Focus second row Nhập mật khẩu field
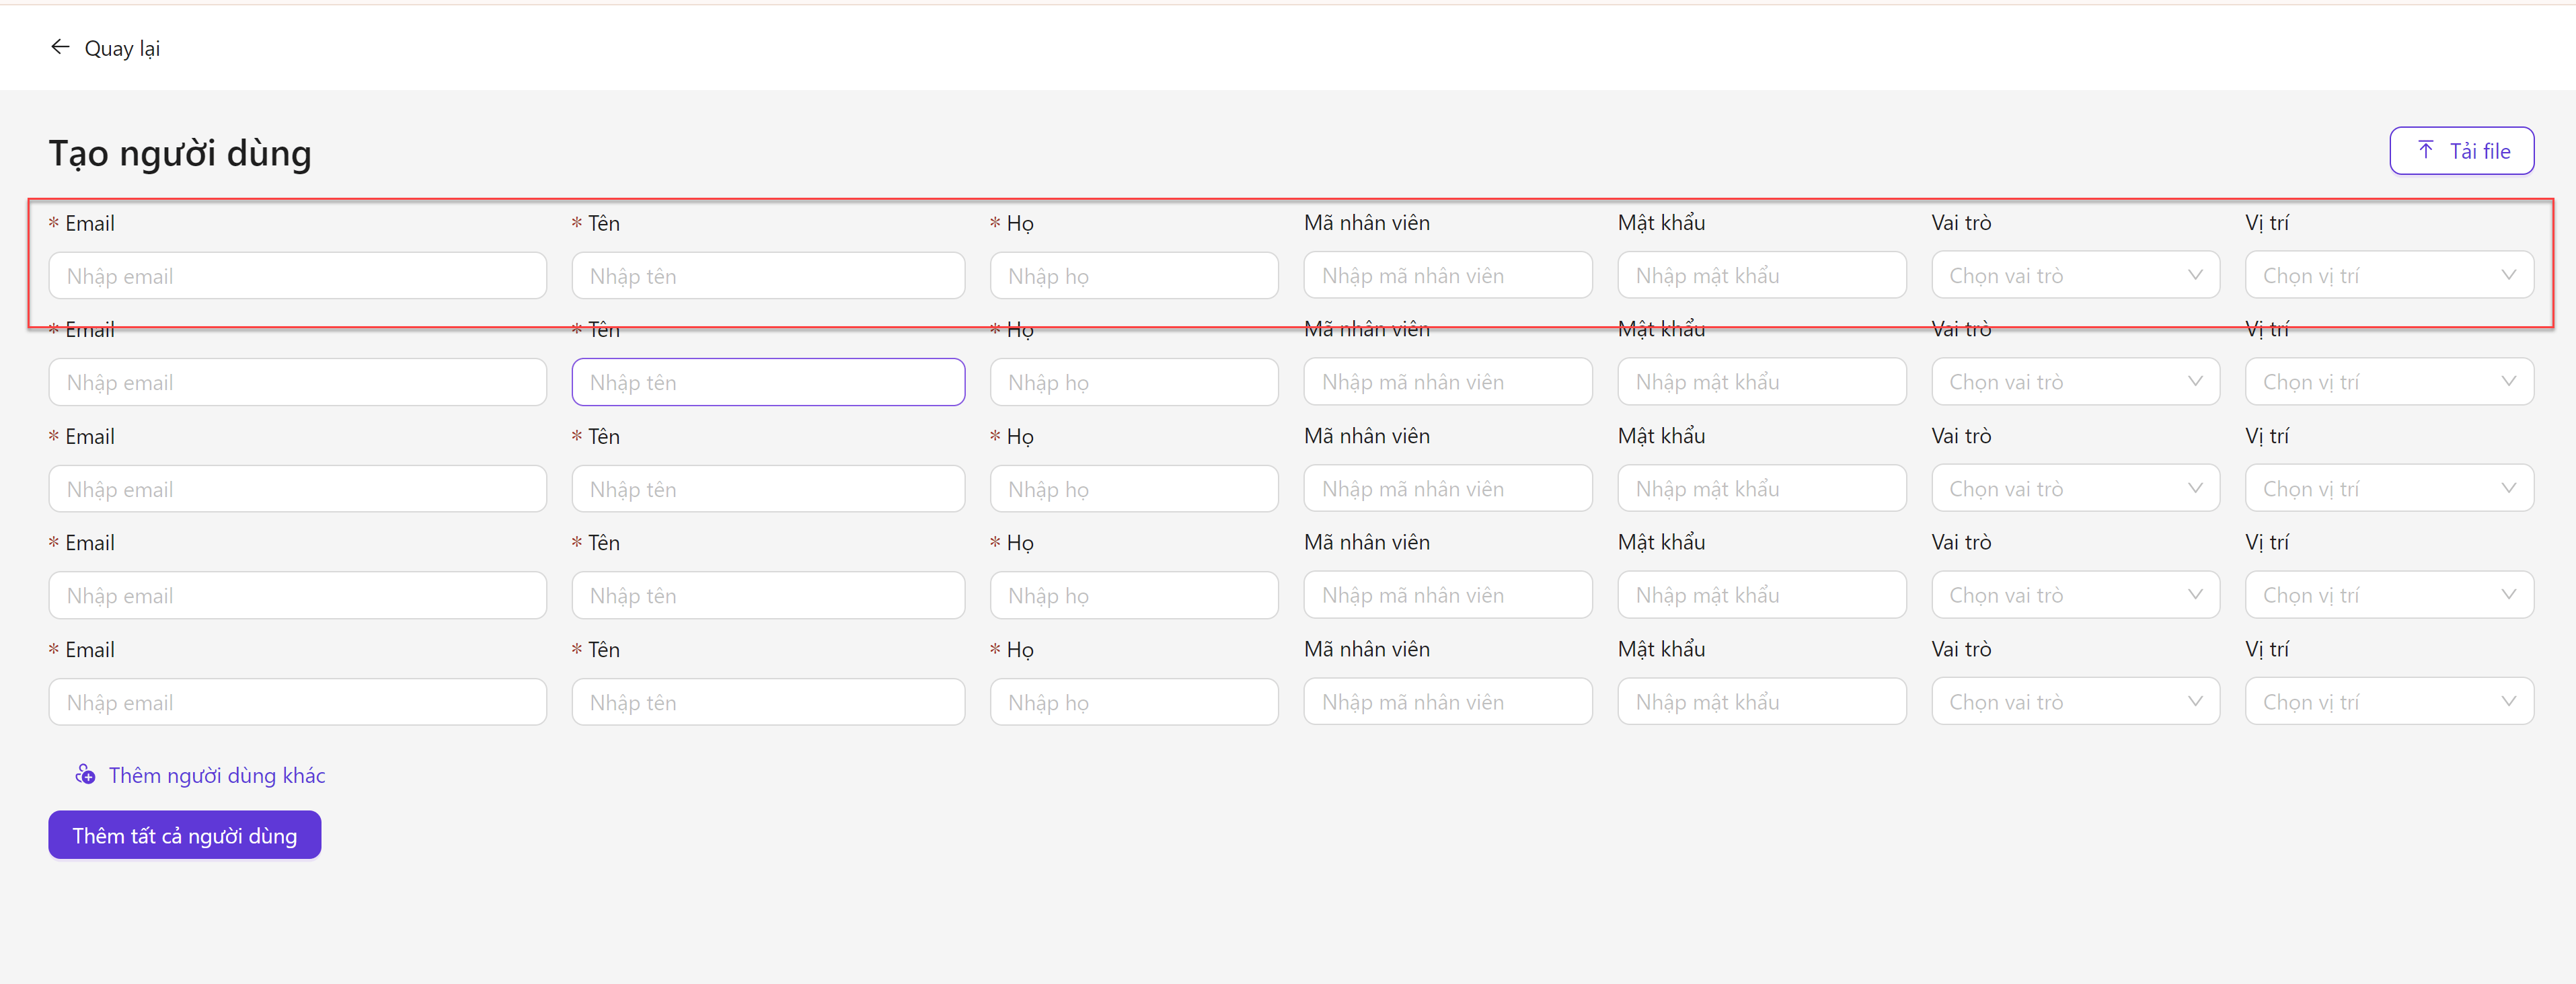 coord(1762,381)
